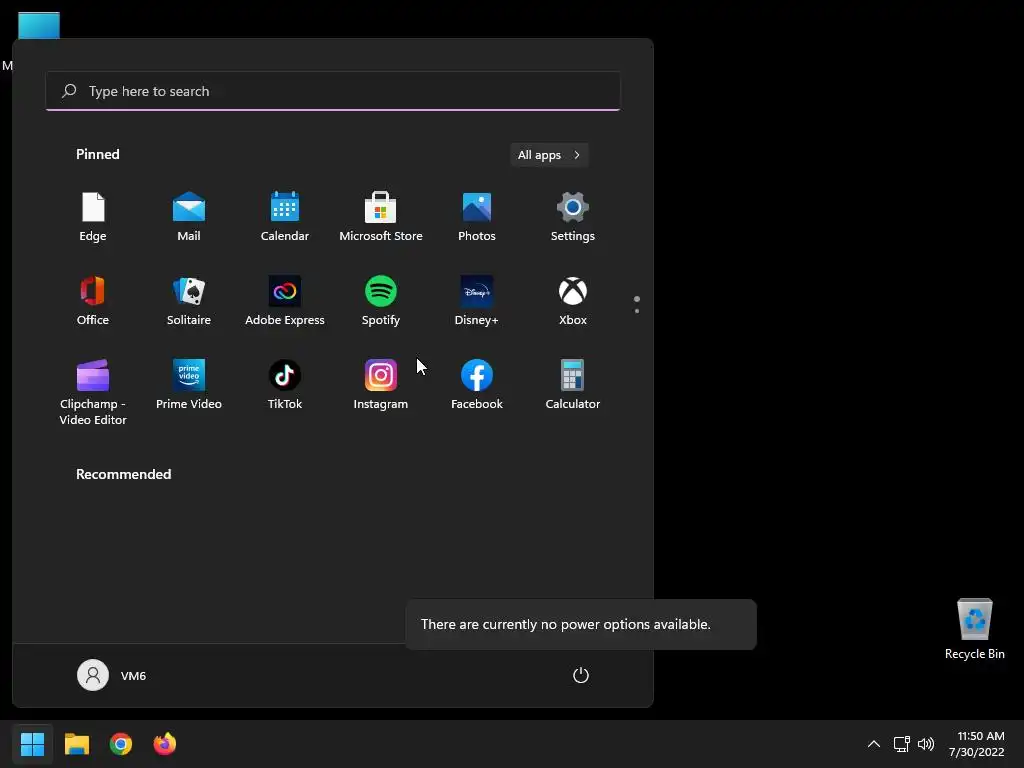Open the Settings gear app

click(573, 217)
